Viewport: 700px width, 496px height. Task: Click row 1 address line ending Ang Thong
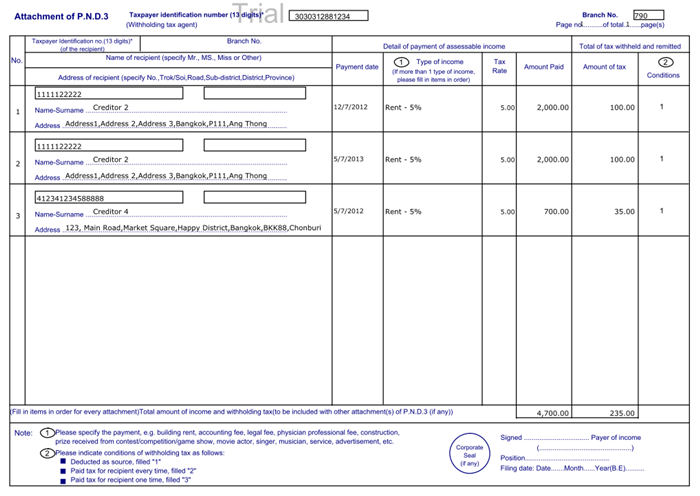pos(166,124)
